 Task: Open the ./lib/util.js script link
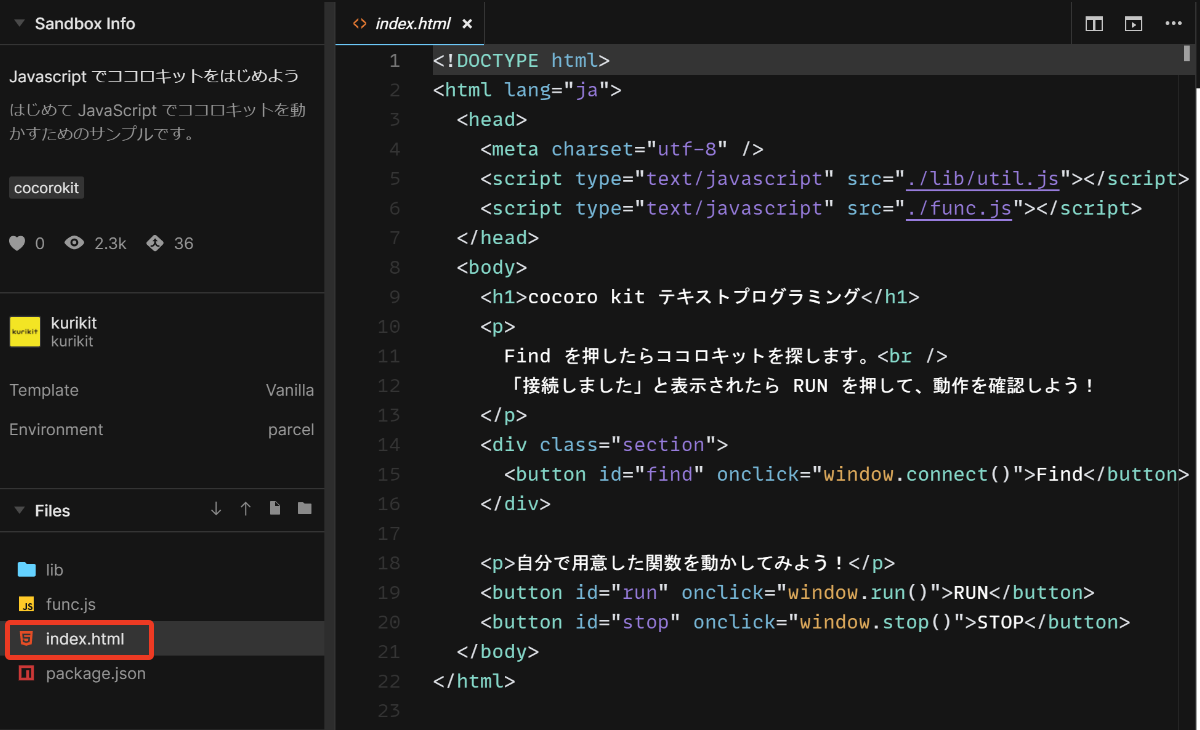pyautogui.click(x=982, y=178)
